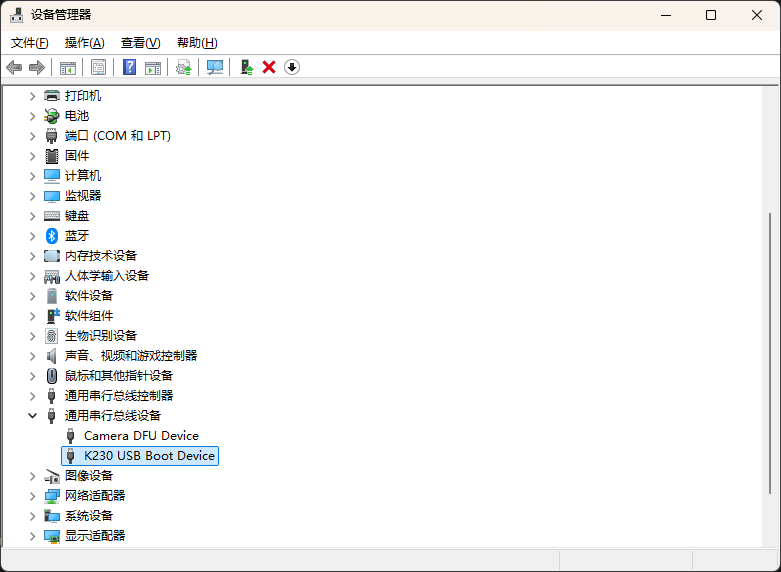The height and width of the screenshot is (572, 781).
Task: Click the Update driver toolbar icon
Action: [183, 67]
